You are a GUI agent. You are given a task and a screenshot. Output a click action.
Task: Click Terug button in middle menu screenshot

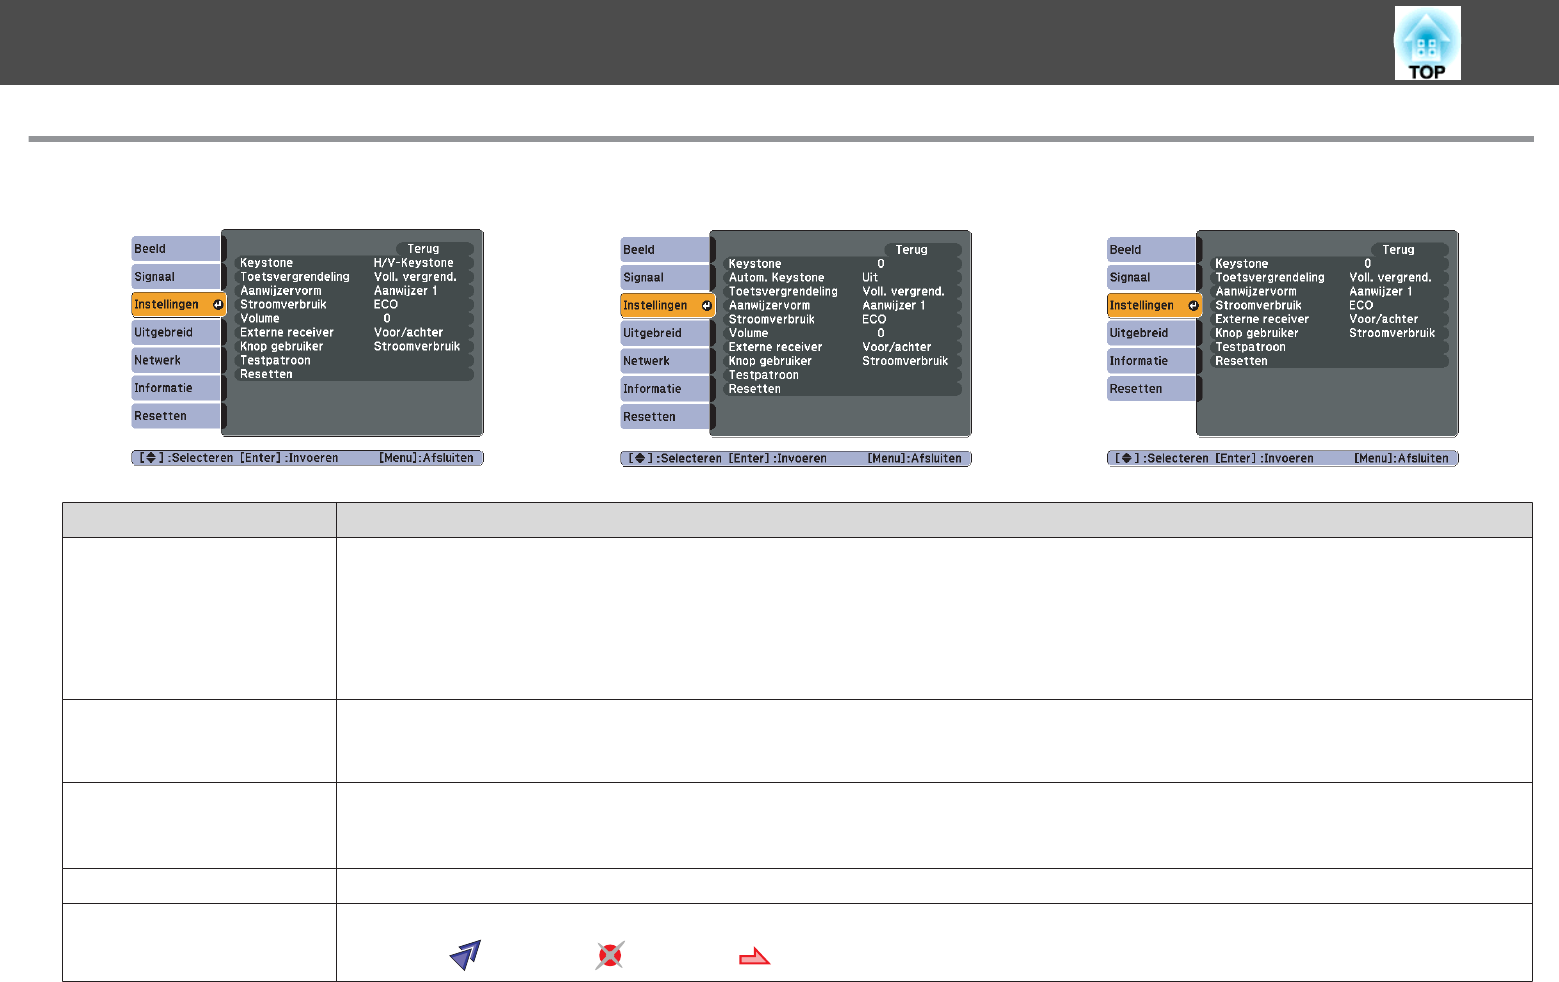point(922,250)
